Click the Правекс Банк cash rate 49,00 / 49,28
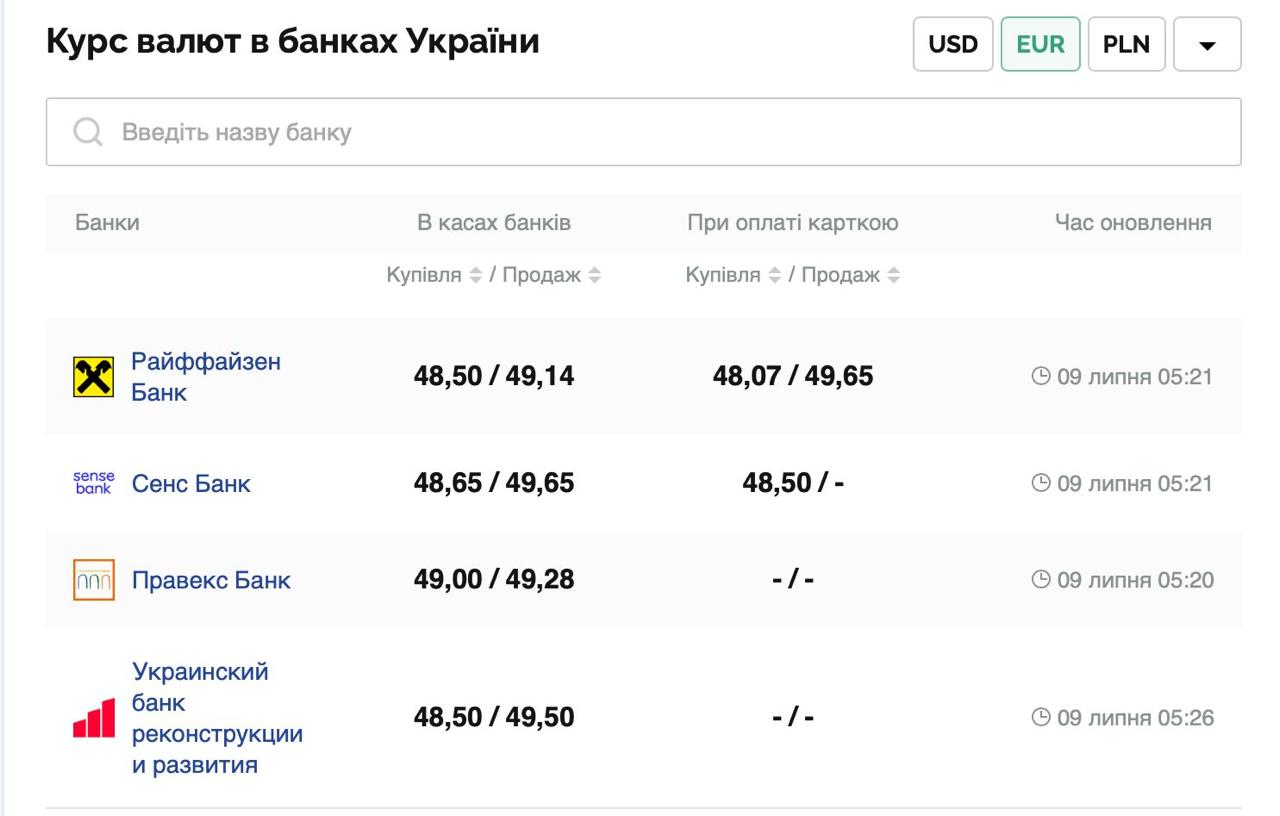This screenshot has height=816, width=1280. click(494, 578)
